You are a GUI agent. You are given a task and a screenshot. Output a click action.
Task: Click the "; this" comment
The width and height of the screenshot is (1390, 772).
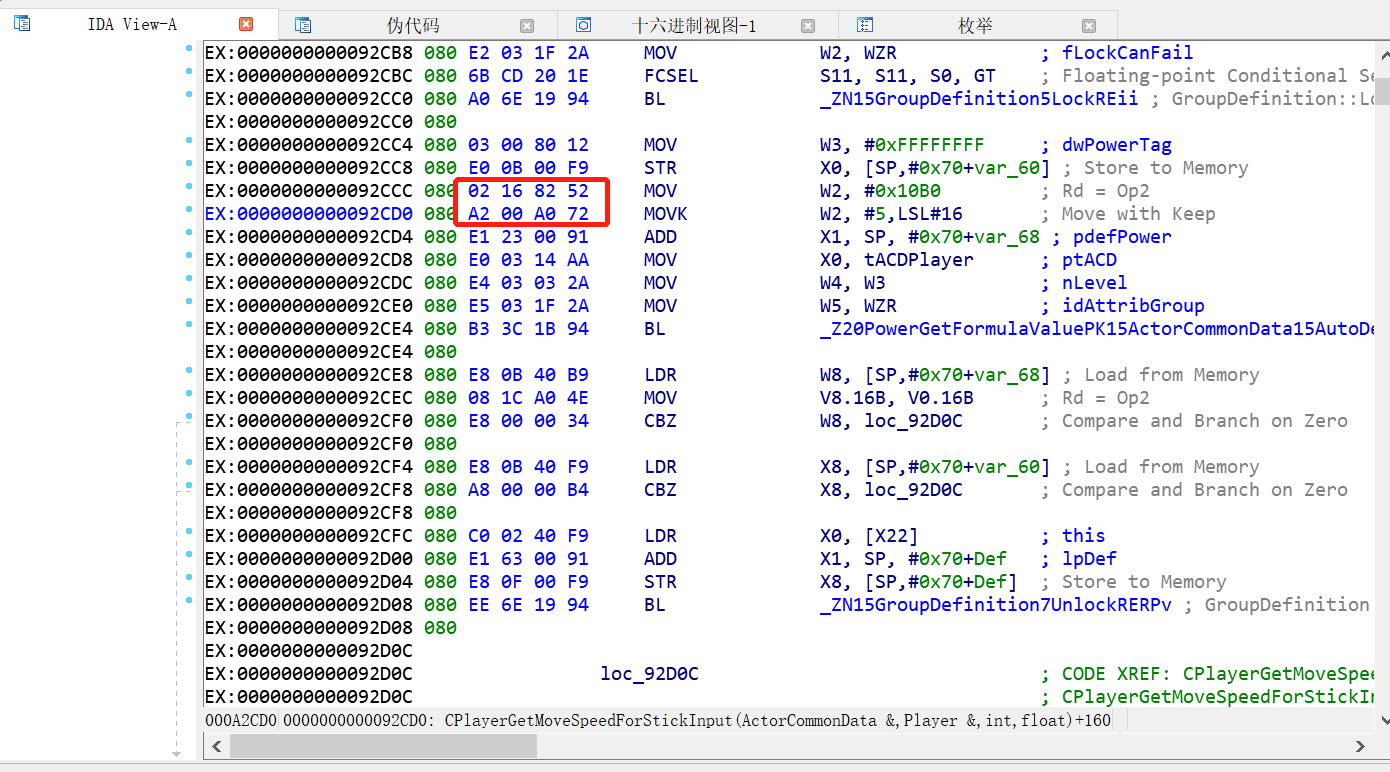pyautogui.click(x=1073, y=536)
